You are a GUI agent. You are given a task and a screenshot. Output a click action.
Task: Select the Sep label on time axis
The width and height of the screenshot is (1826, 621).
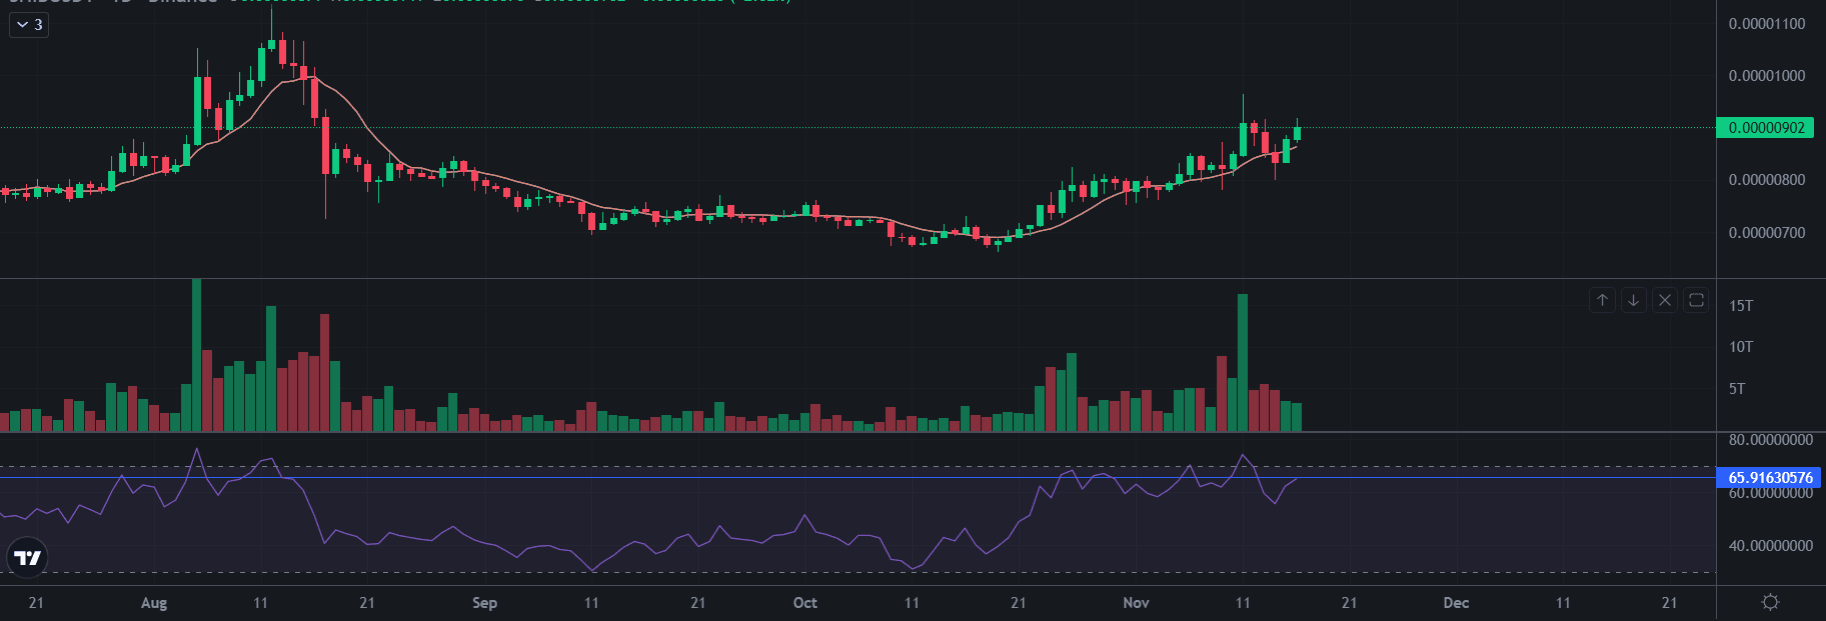(x=484, y=603)
